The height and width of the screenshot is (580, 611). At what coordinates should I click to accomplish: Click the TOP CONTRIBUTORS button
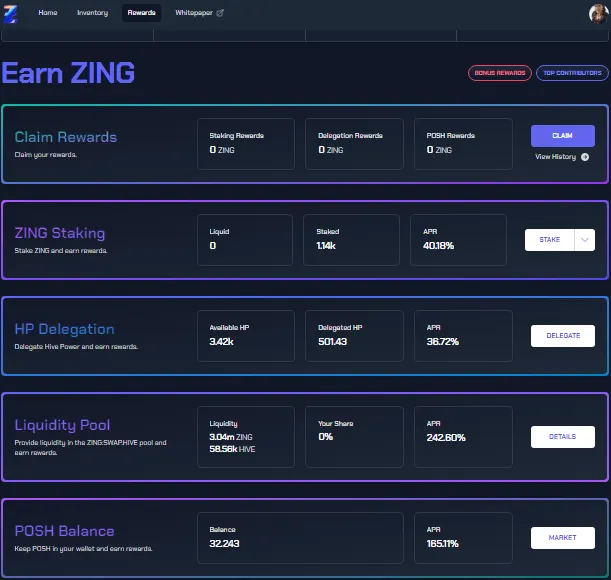pyautogui.click(x=572, y=73)
